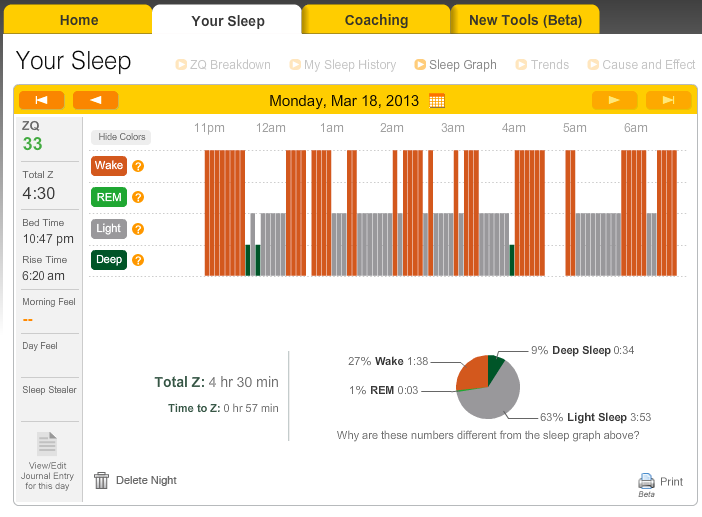This screenshot has height=517, width=702.
Task: Click help icon next to Light
Action: 138,229
